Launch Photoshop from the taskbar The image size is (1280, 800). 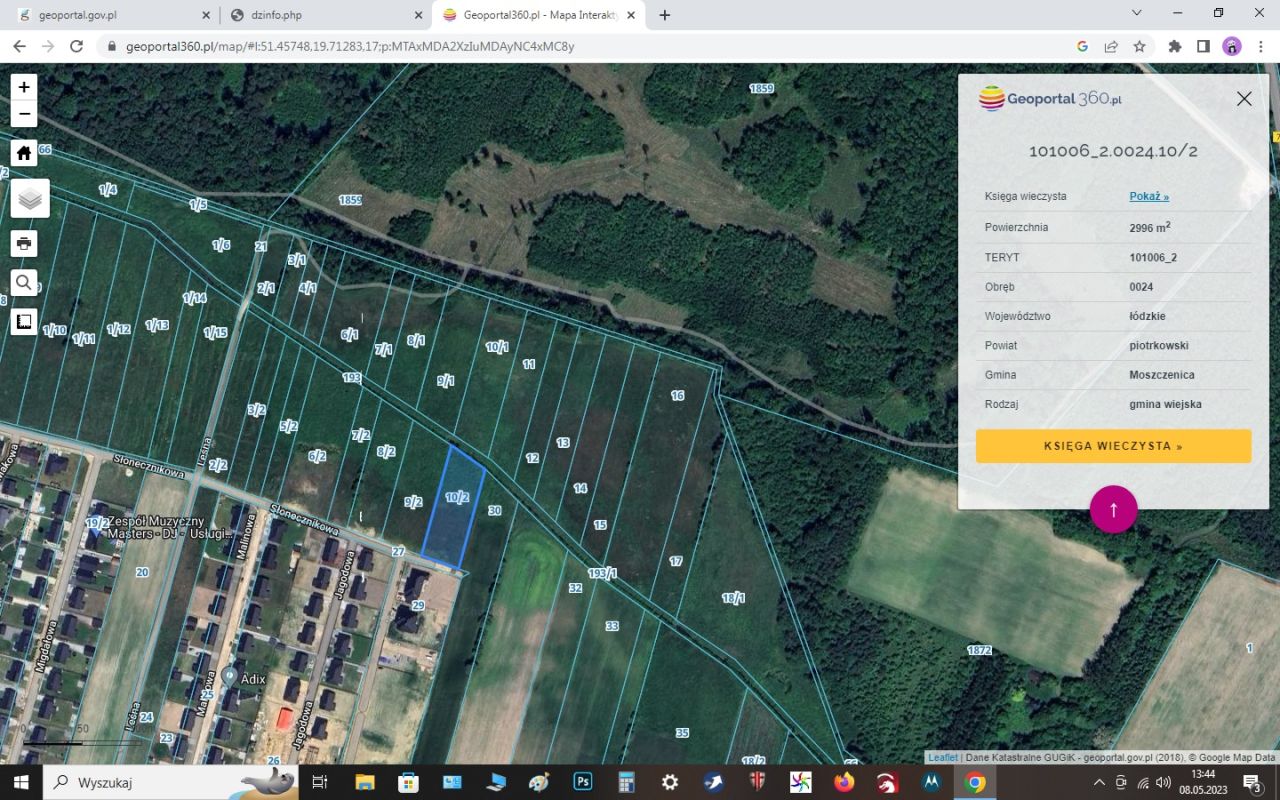(581, 782)
